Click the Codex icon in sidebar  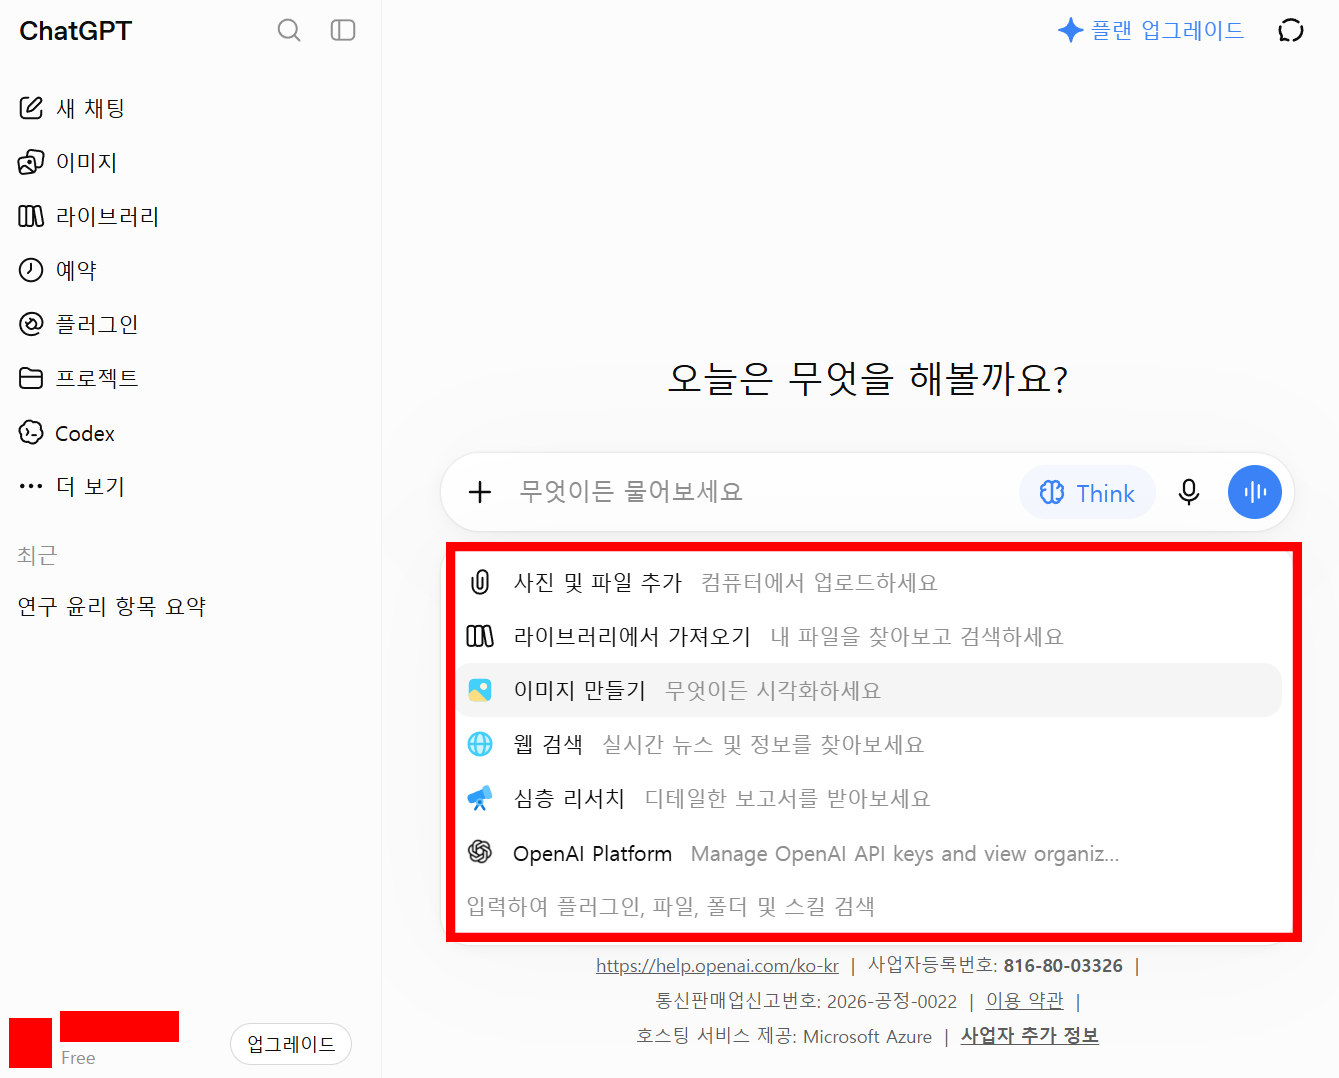click(31, 432)
